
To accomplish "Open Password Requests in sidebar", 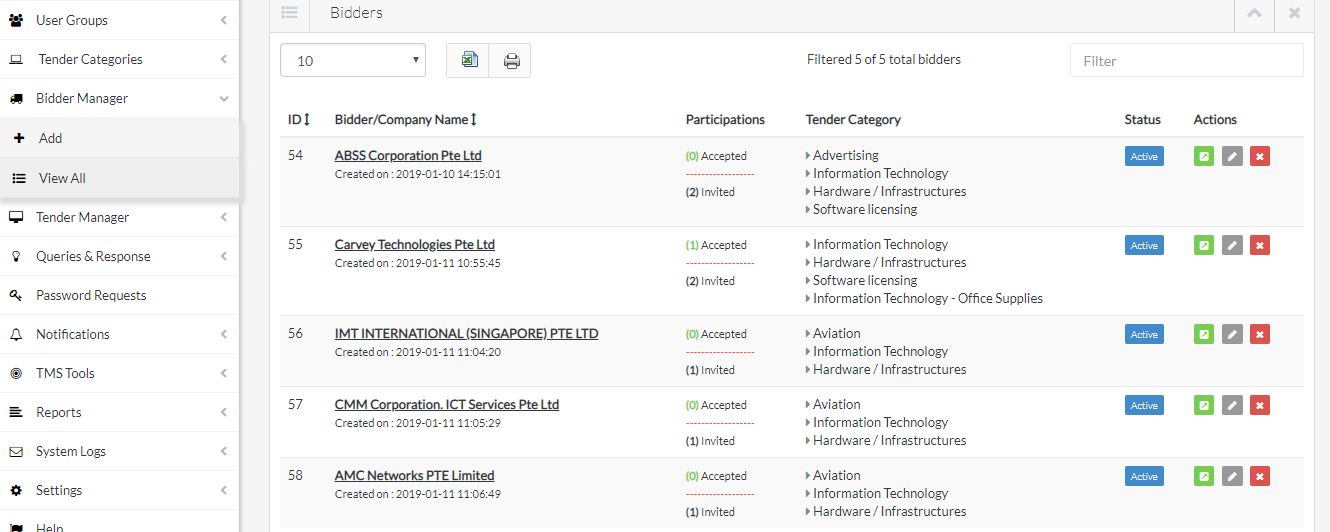I will [91, 295].
